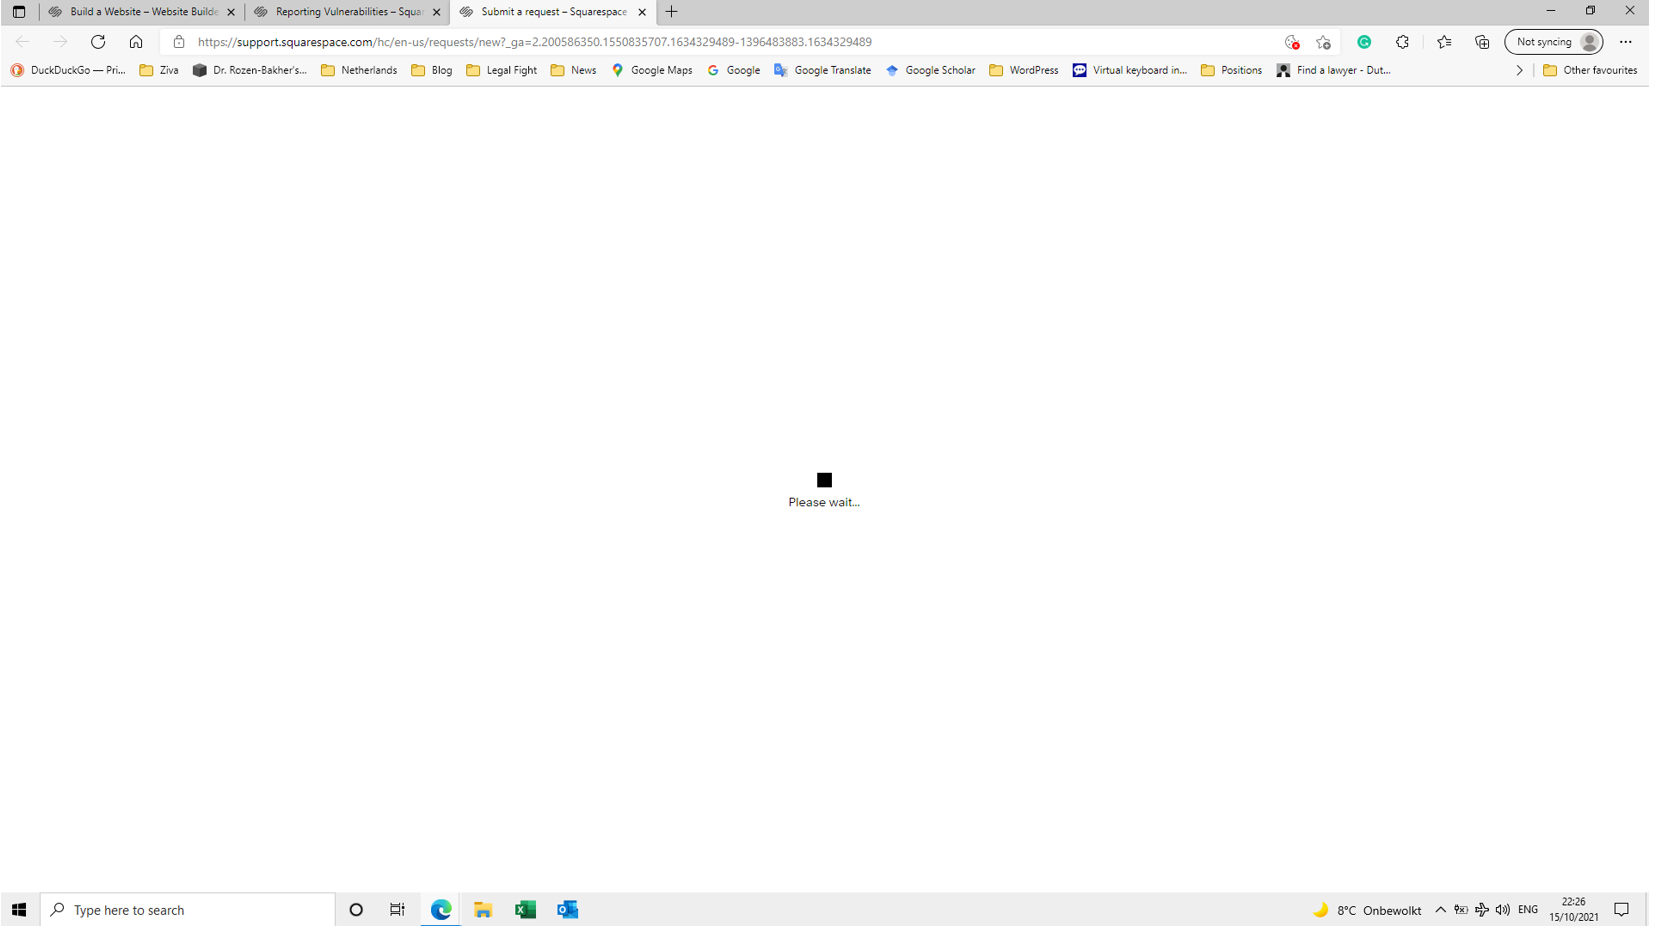Open Excel from the taskbar
The height and width of the screenshot is (930, 1679).
pos(525,909)
